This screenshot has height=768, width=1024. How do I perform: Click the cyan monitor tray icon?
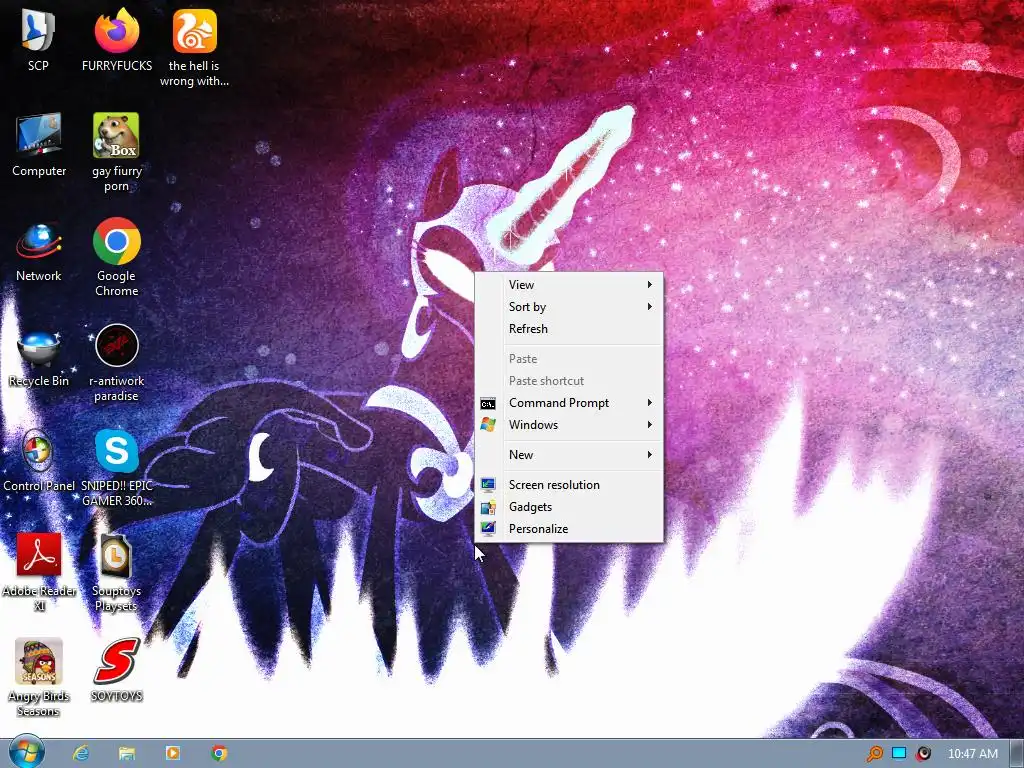click(x=899, y=754)
